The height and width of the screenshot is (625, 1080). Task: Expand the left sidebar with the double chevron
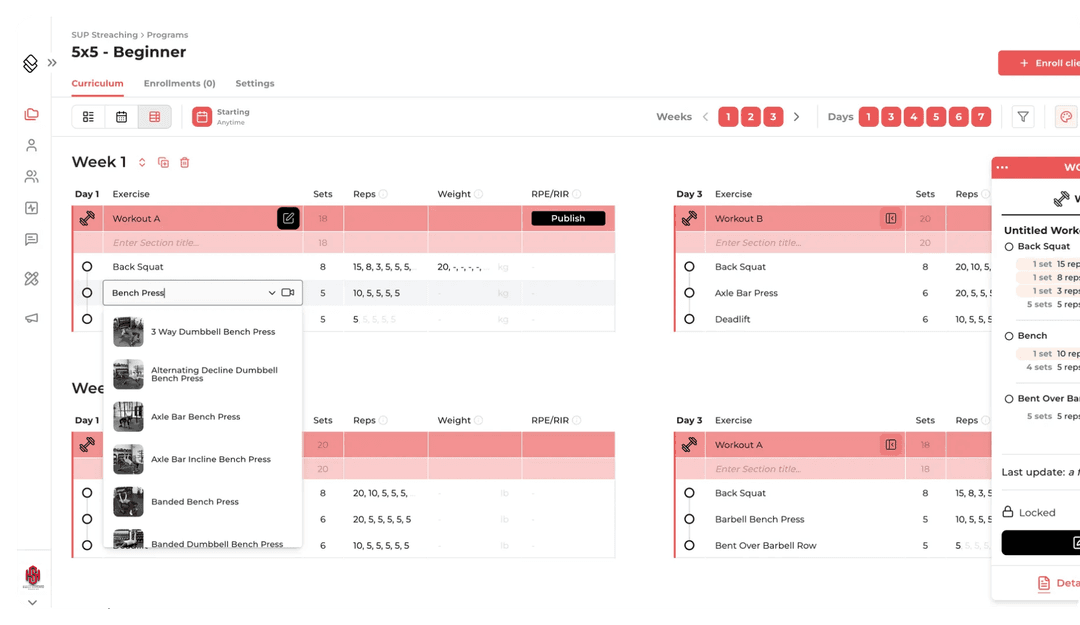(x=53, y=62)
